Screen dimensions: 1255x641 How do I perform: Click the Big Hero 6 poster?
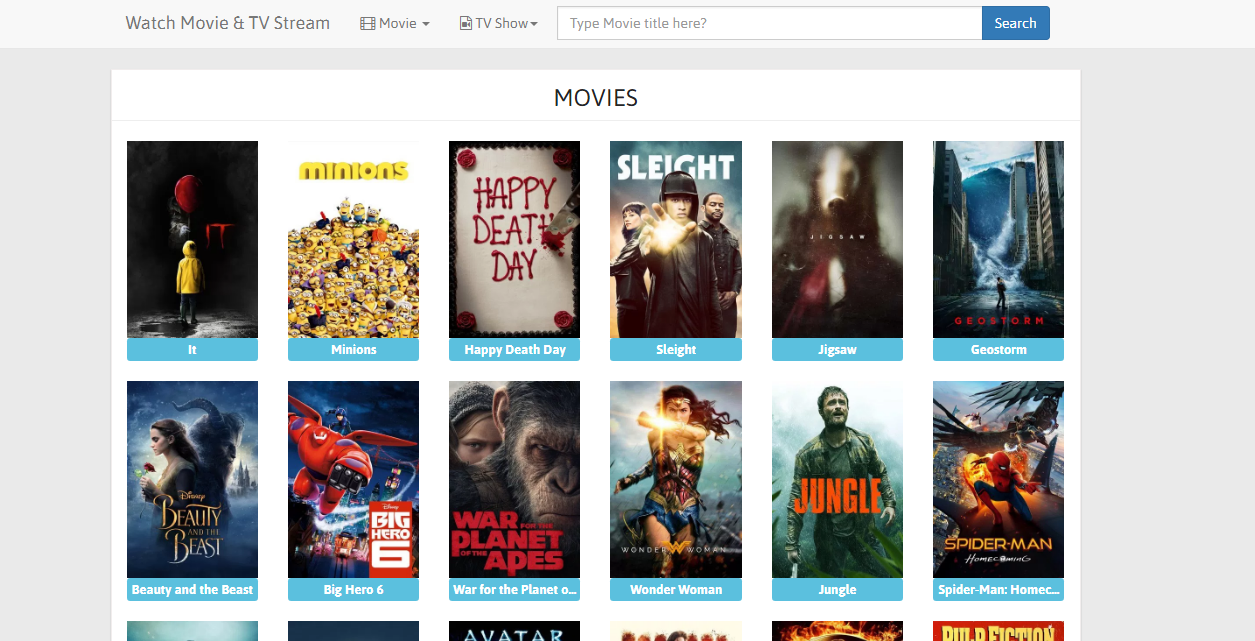[353, 479]
